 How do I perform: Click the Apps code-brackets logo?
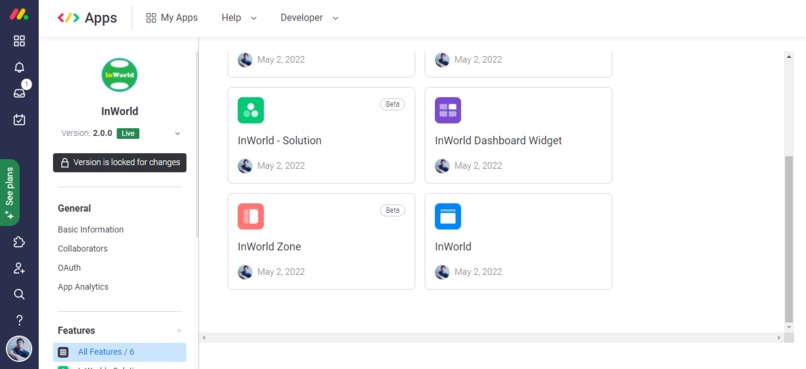coord(68,18)
